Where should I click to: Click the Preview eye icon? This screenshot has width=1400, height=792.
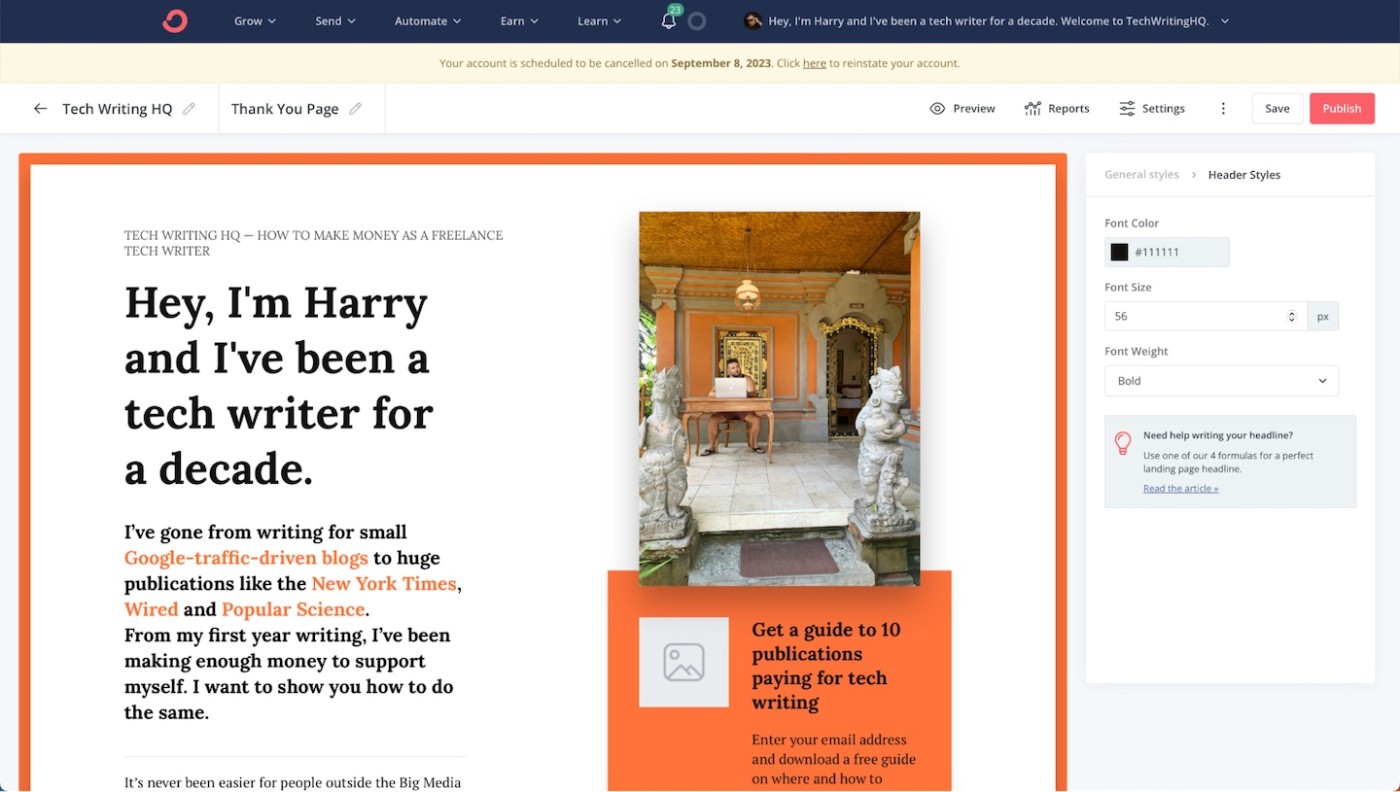(937, 108)
